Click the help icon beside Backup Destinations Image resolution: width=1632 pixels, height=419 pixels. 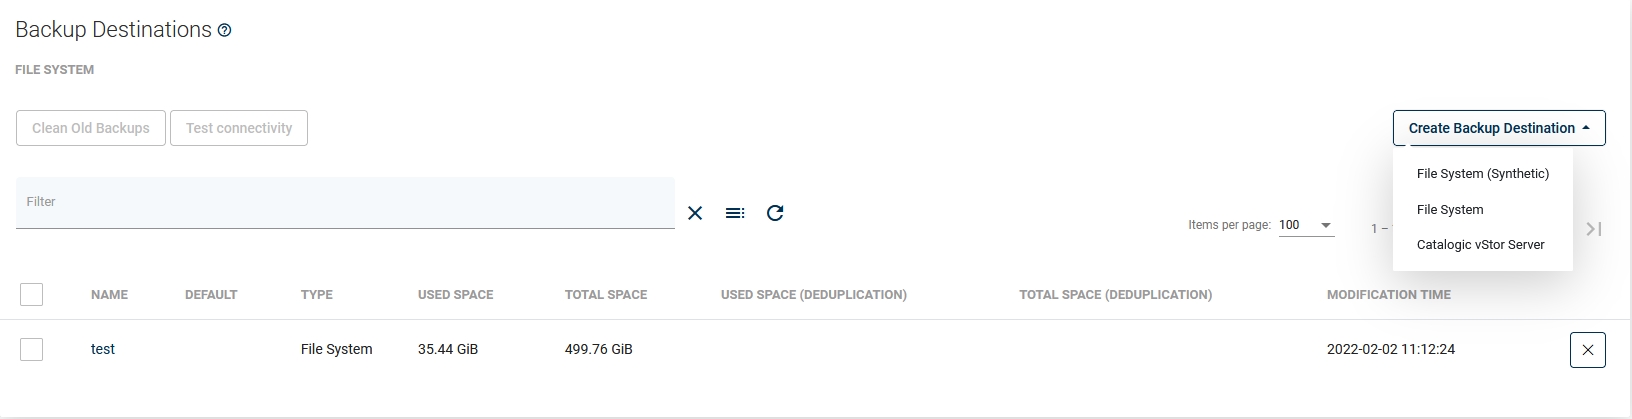(x=225, y=31)
